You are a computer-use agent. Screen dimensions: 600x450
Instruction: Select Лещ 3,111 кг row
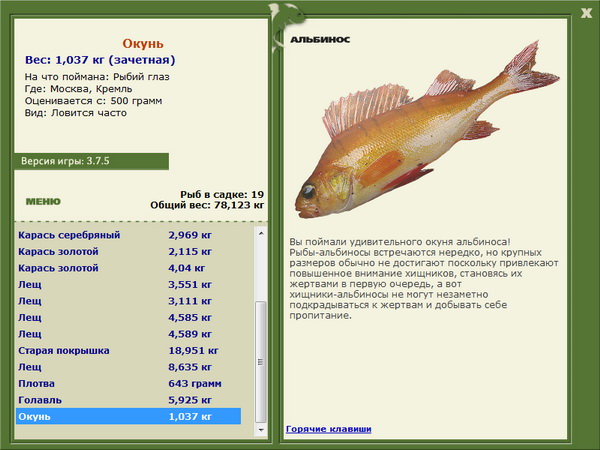pyautogui.click(x=128, y=301)
